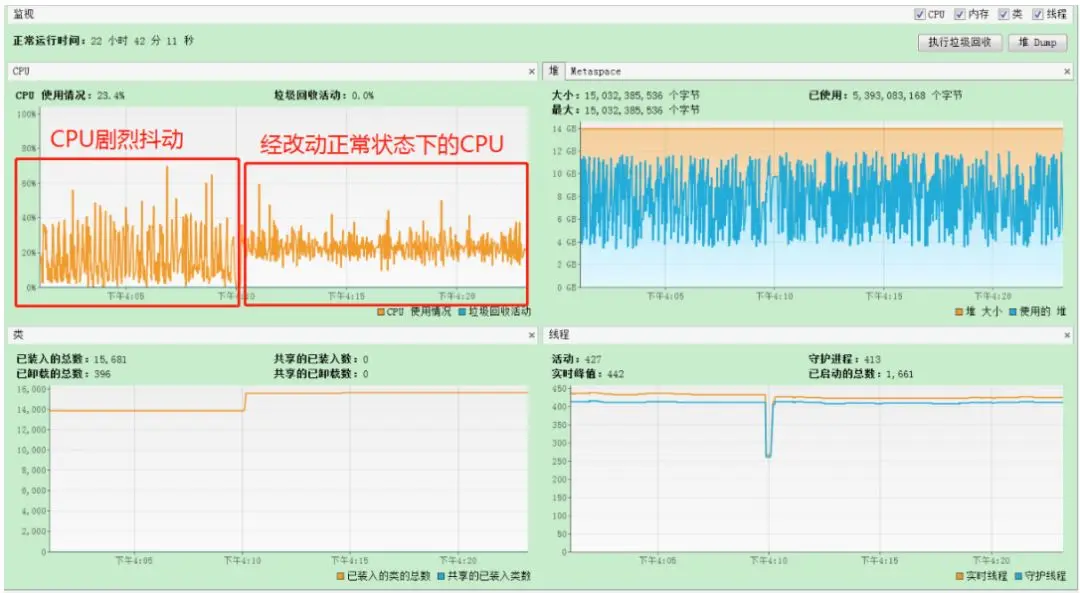Click the 正常运行时间 uptime value
The height and width of the screenshot is (593, 1080).
(x=142, y=41)
